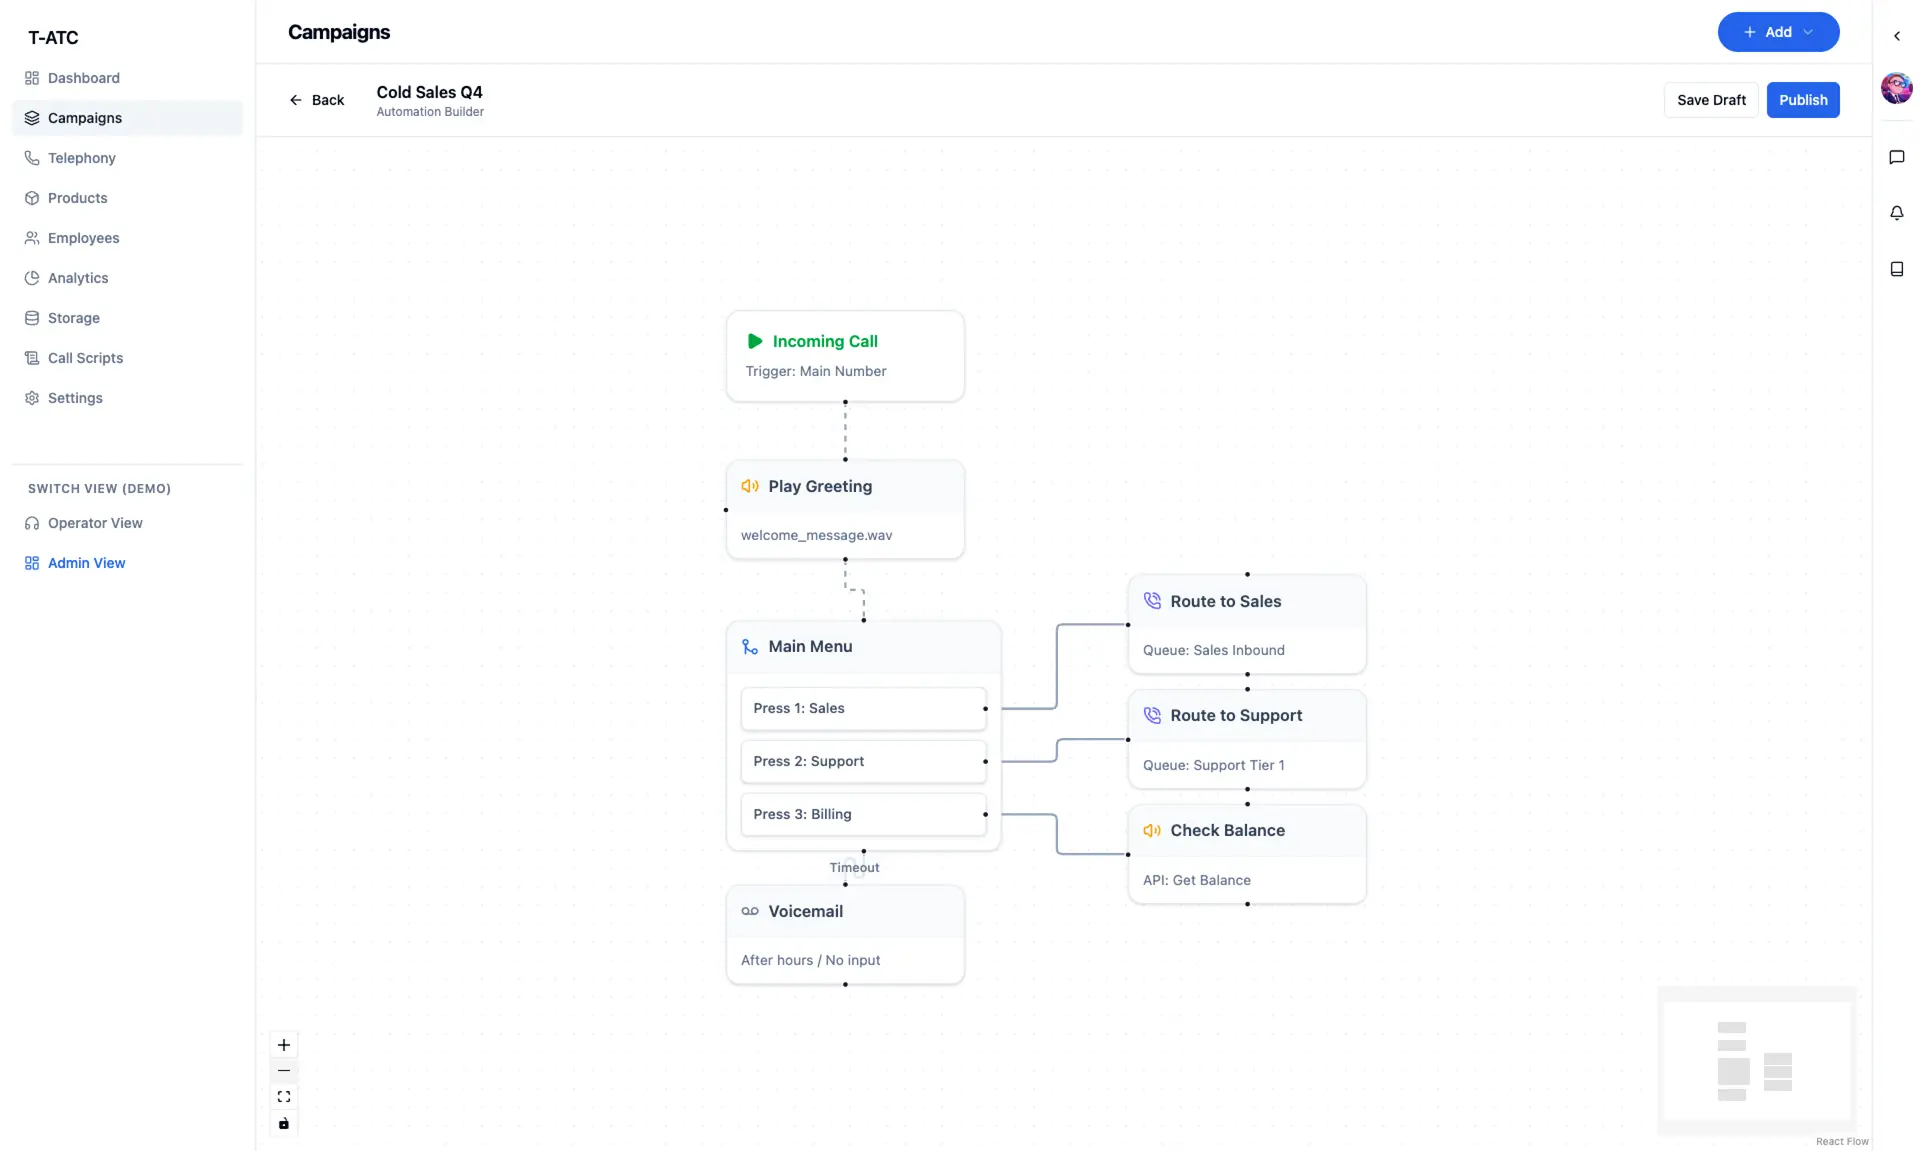Open Settings from the sidebar
This screenshot has height=1151, width=1920.
[x=75, y=397]
